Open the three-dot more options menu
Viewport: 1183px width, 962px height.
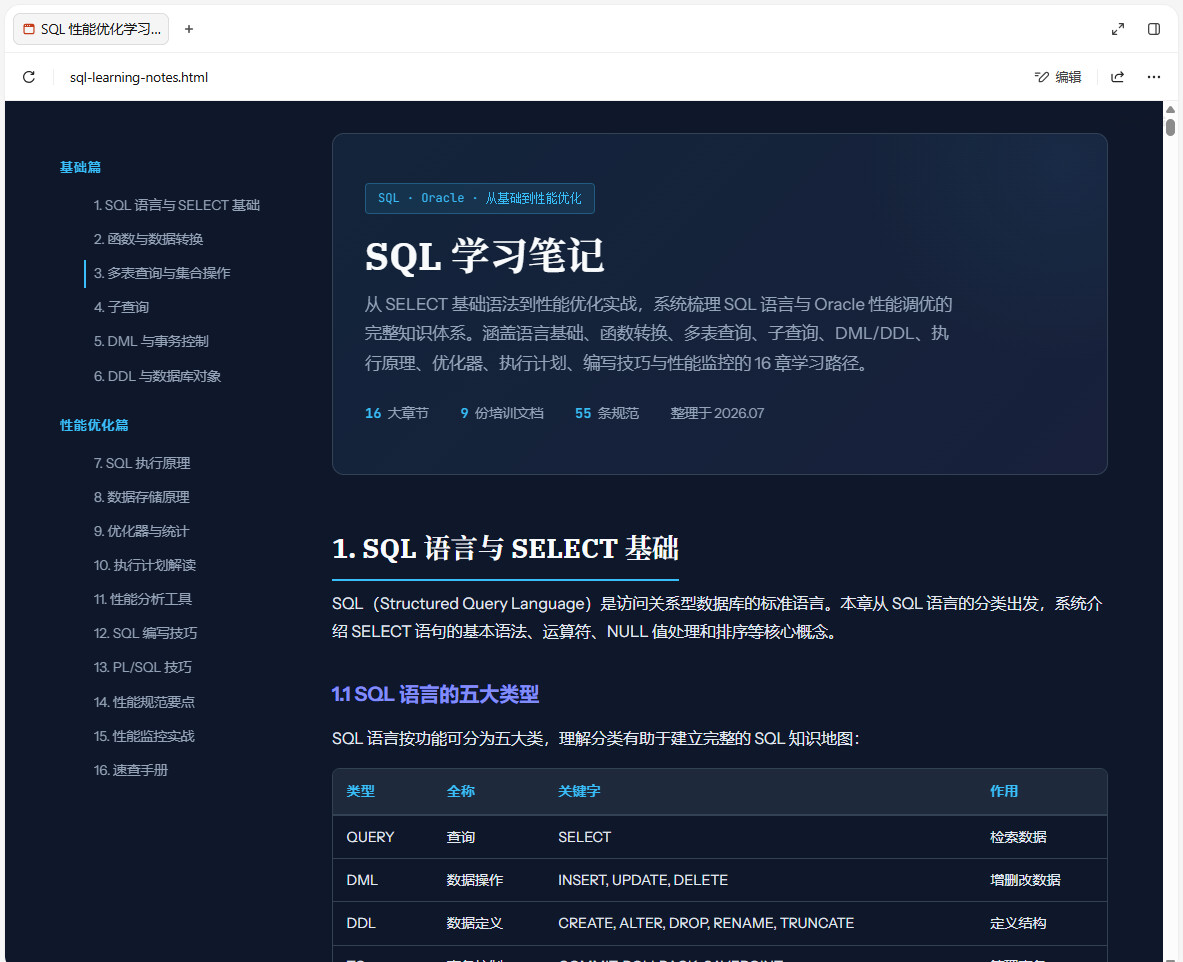tap(1154, 77)
